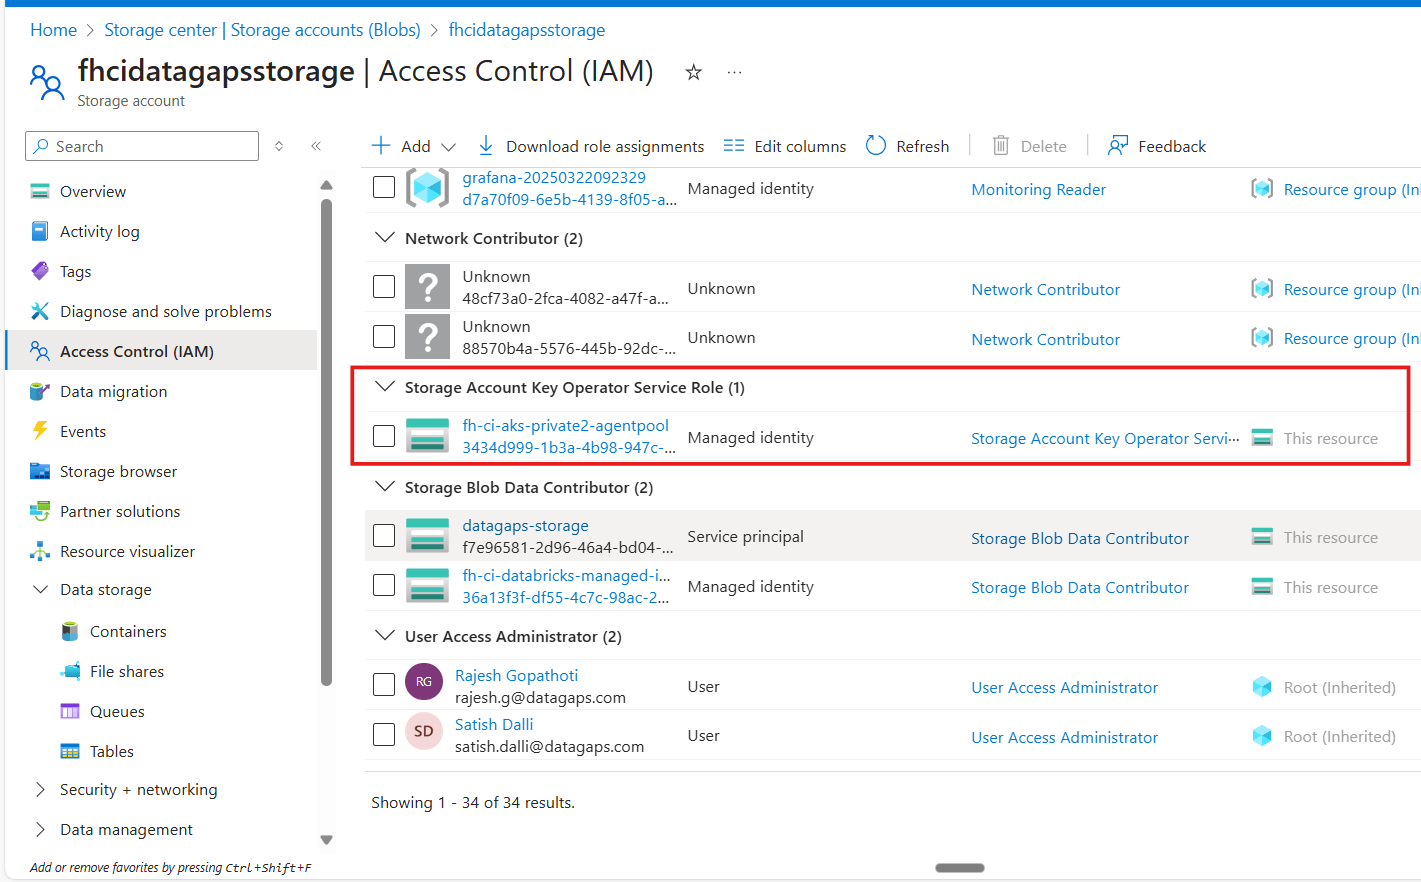Viewport: 1421px width, 882px height.
Task: Open fh-ci-aks-private2-agentpool identity link
Action: coord(565,426)
